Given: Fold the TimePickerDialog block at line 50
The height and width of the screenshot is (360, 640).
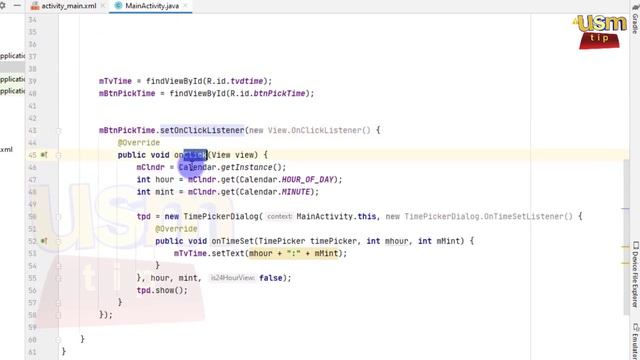Looking at the screenshot, I should (58, 216).
